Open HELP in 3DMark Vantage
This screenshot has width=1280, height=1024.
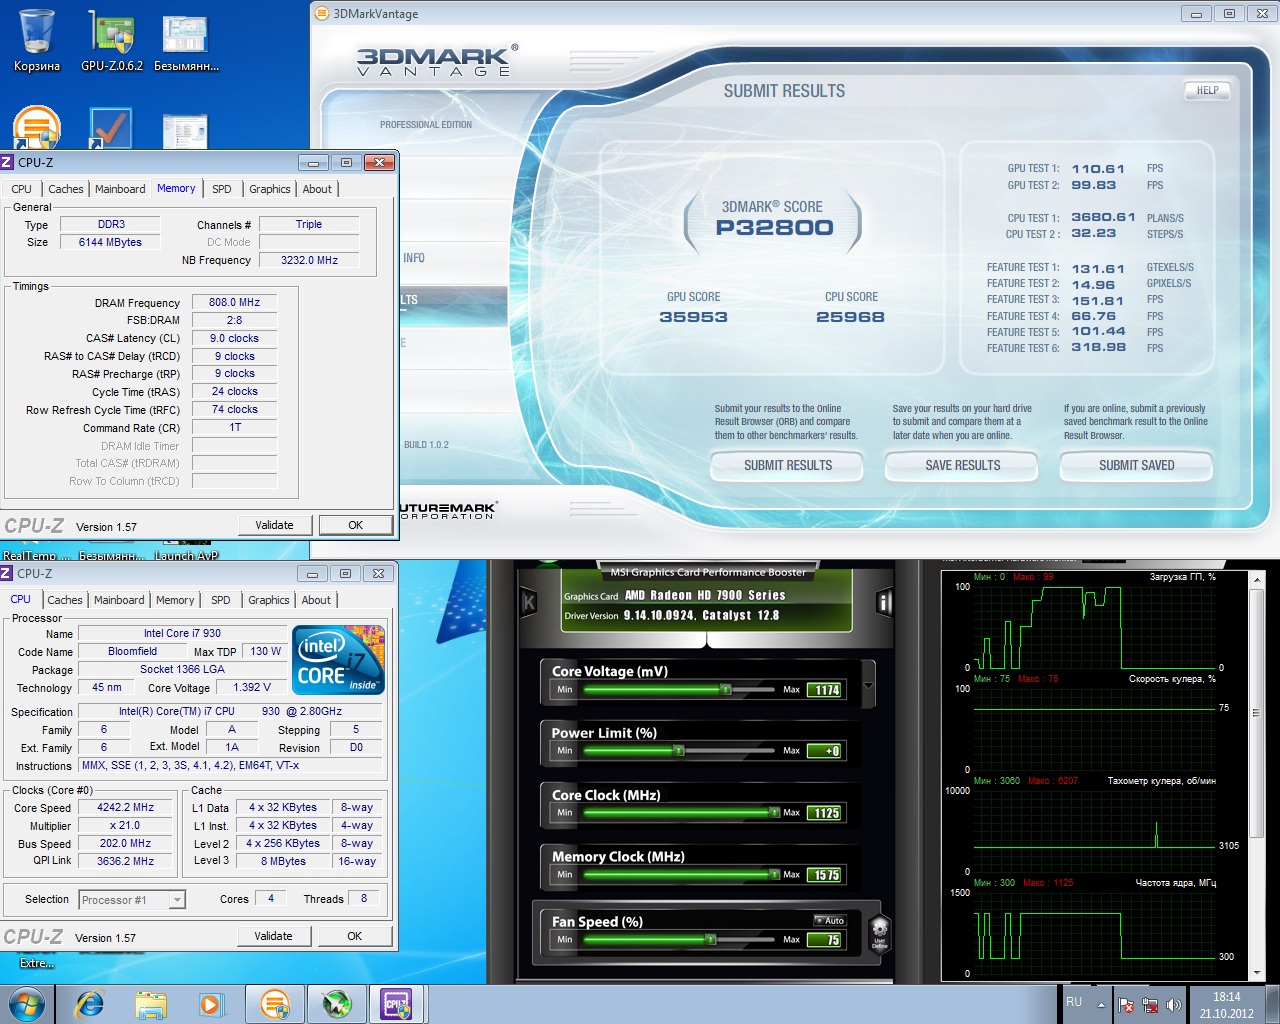click(x=1208, y=90)
